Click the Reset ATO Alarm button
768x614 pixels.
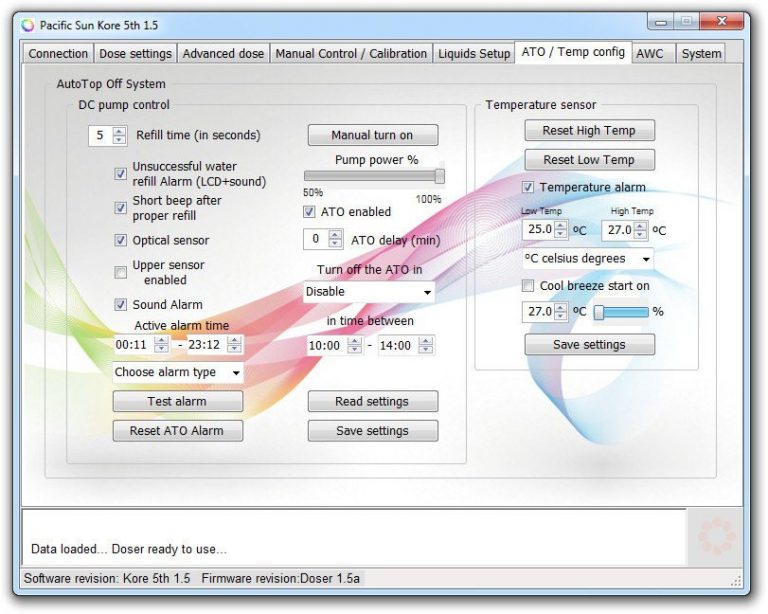pos(177,431)
